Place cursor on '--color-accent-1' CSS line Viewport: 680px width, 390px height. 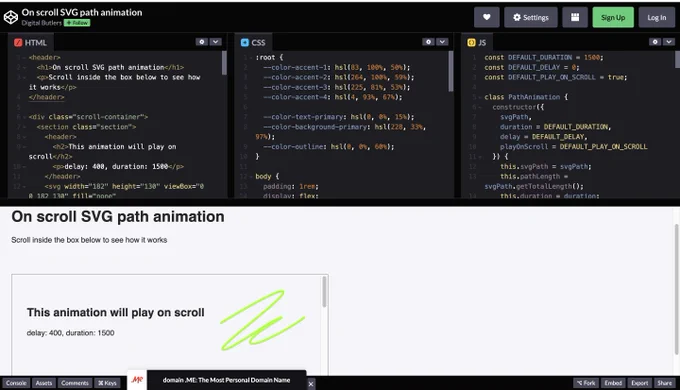(337, 67)
